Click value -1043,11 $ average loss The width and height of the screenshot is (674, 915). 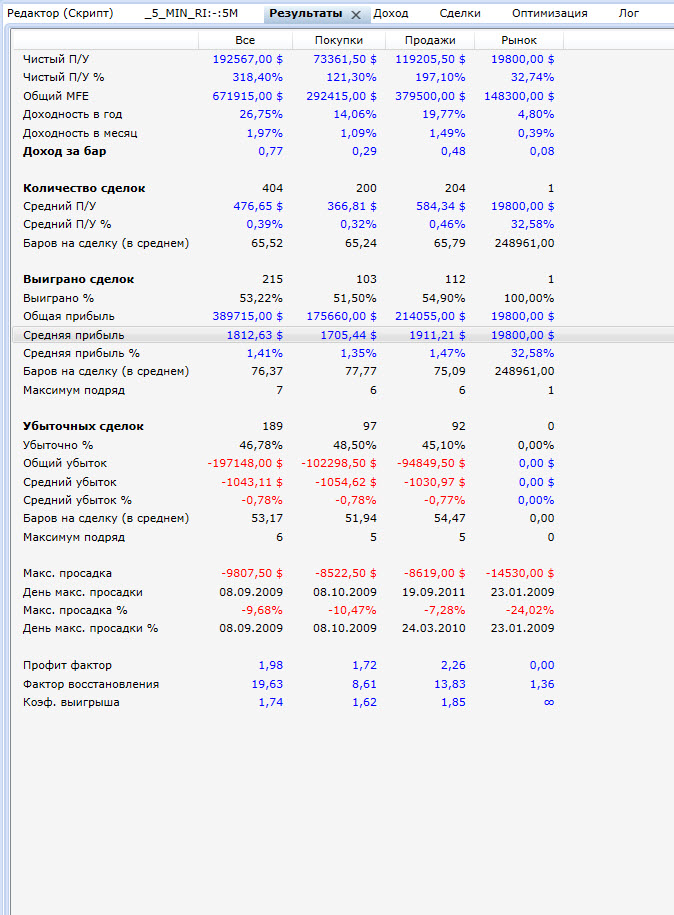pos(252,482)
